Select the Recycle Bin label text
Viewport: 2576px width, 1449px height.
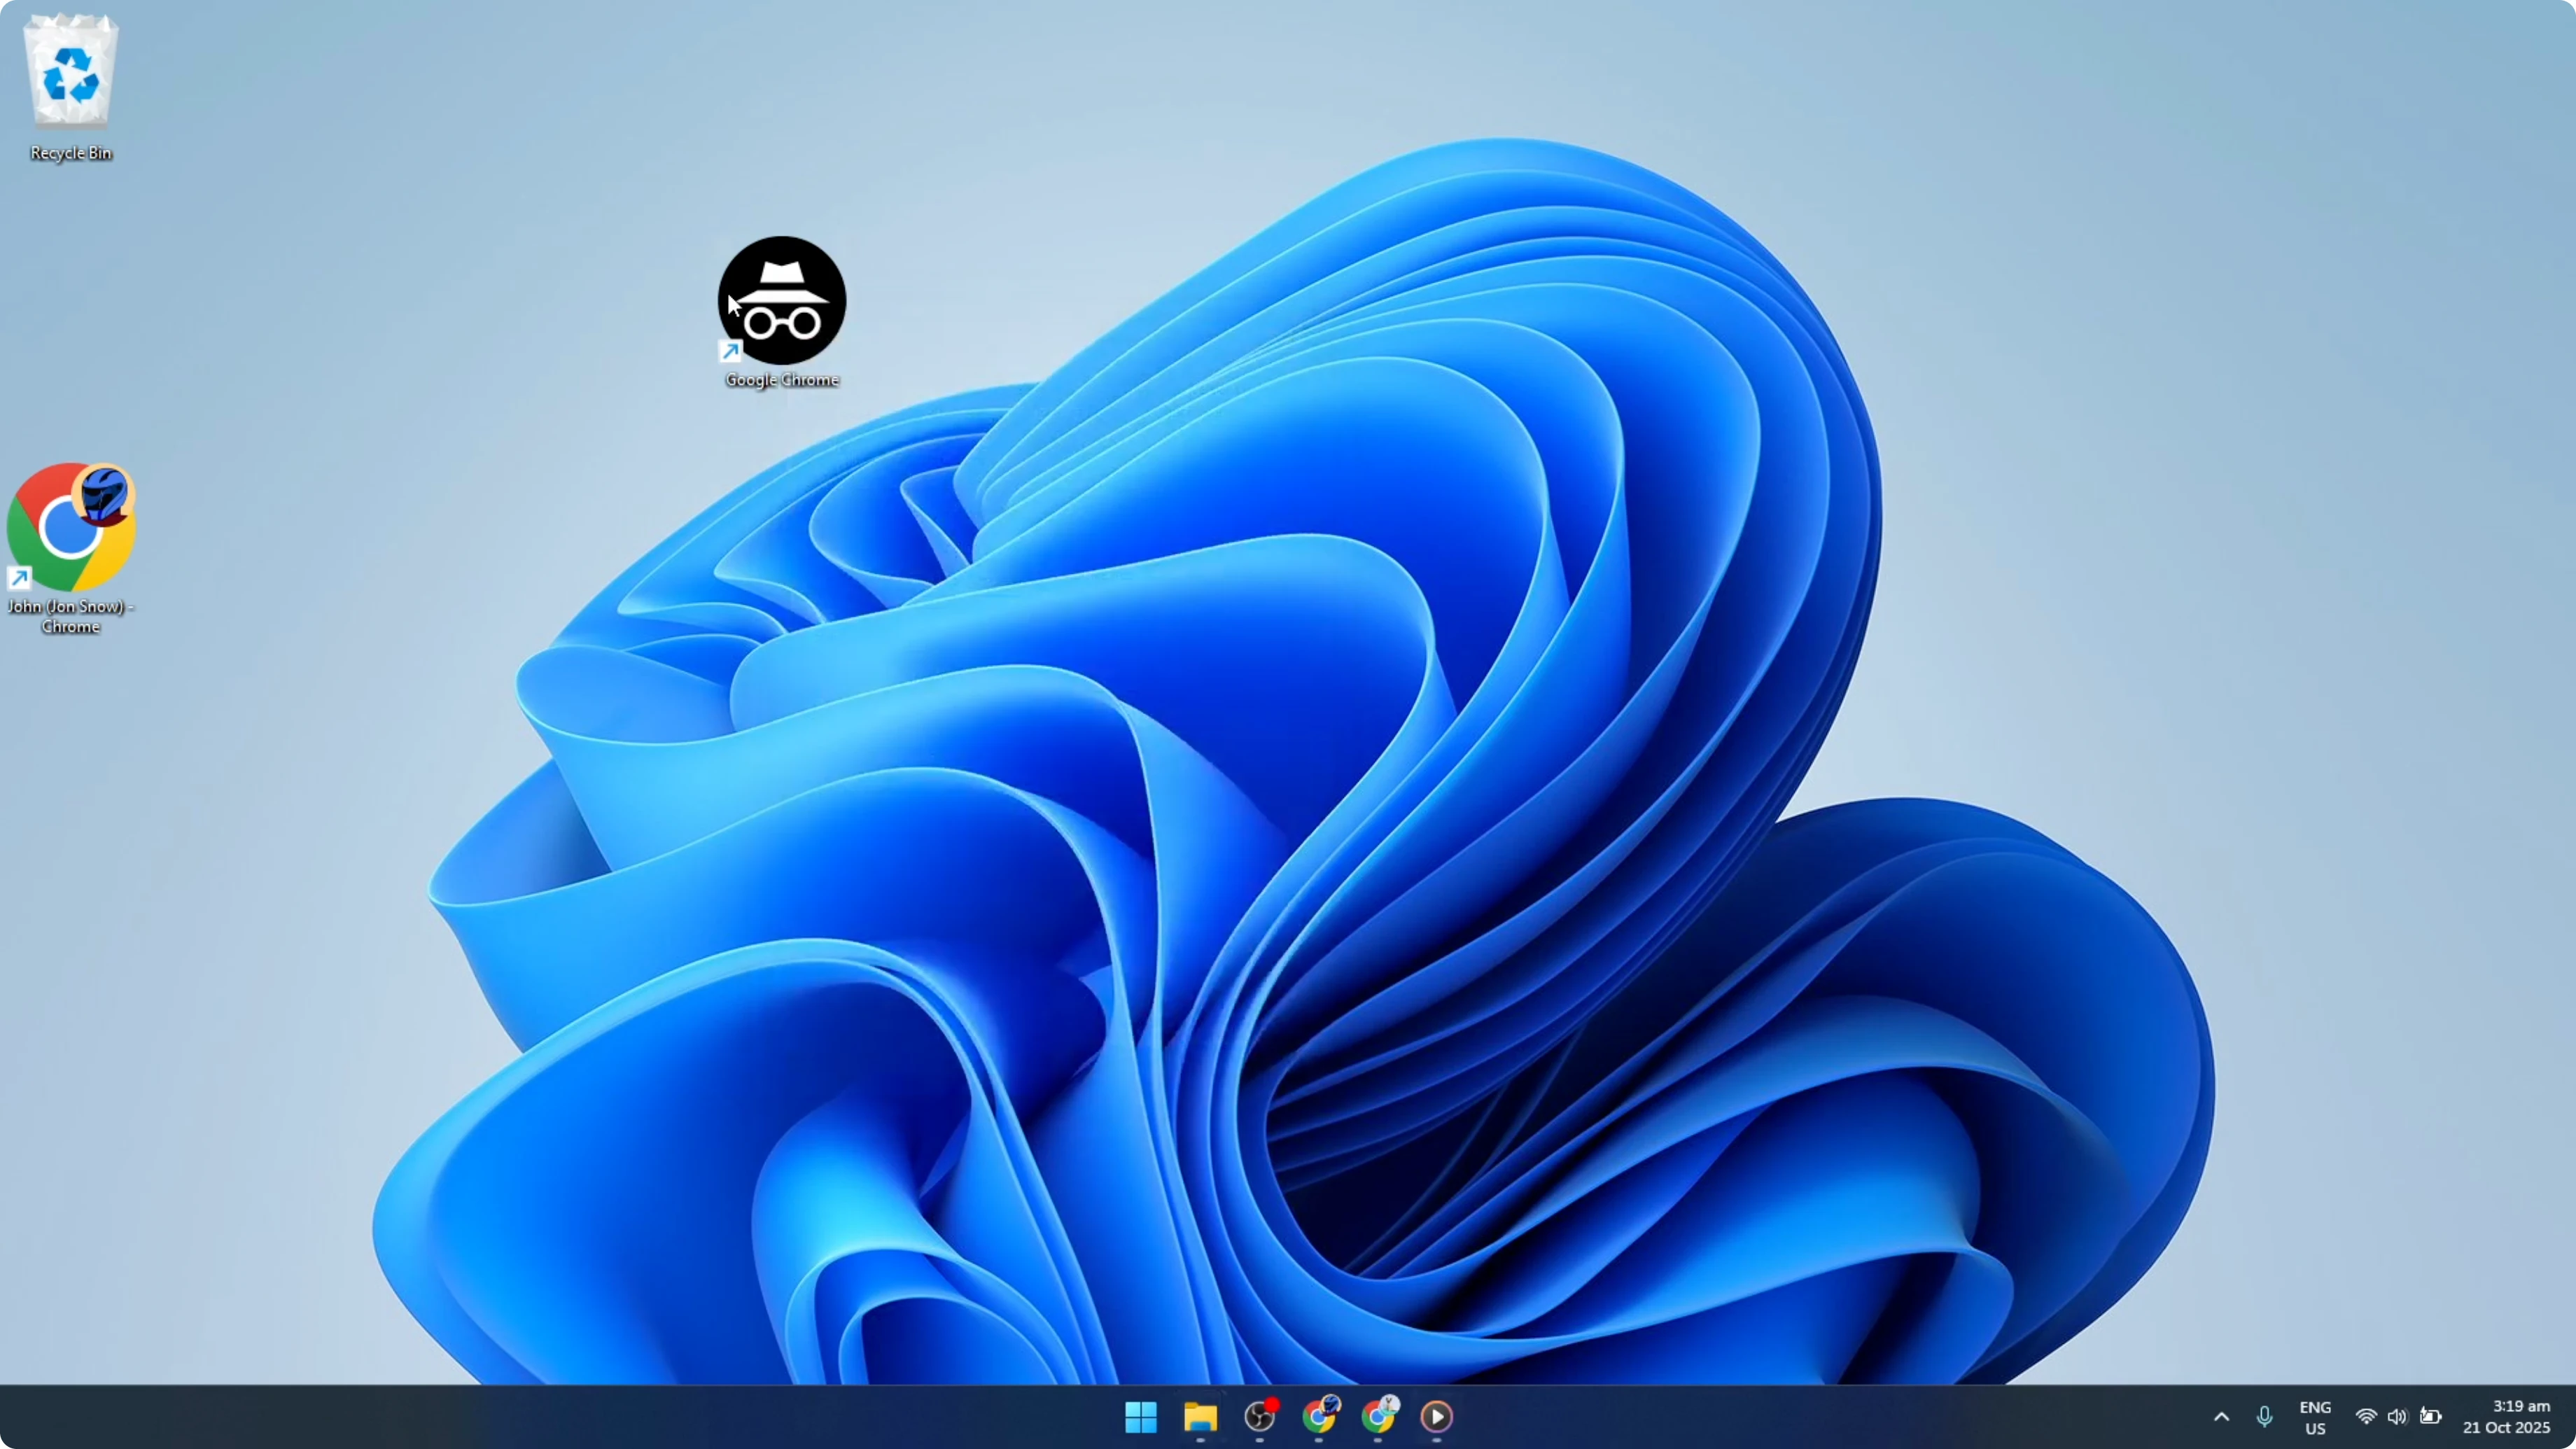70,153
